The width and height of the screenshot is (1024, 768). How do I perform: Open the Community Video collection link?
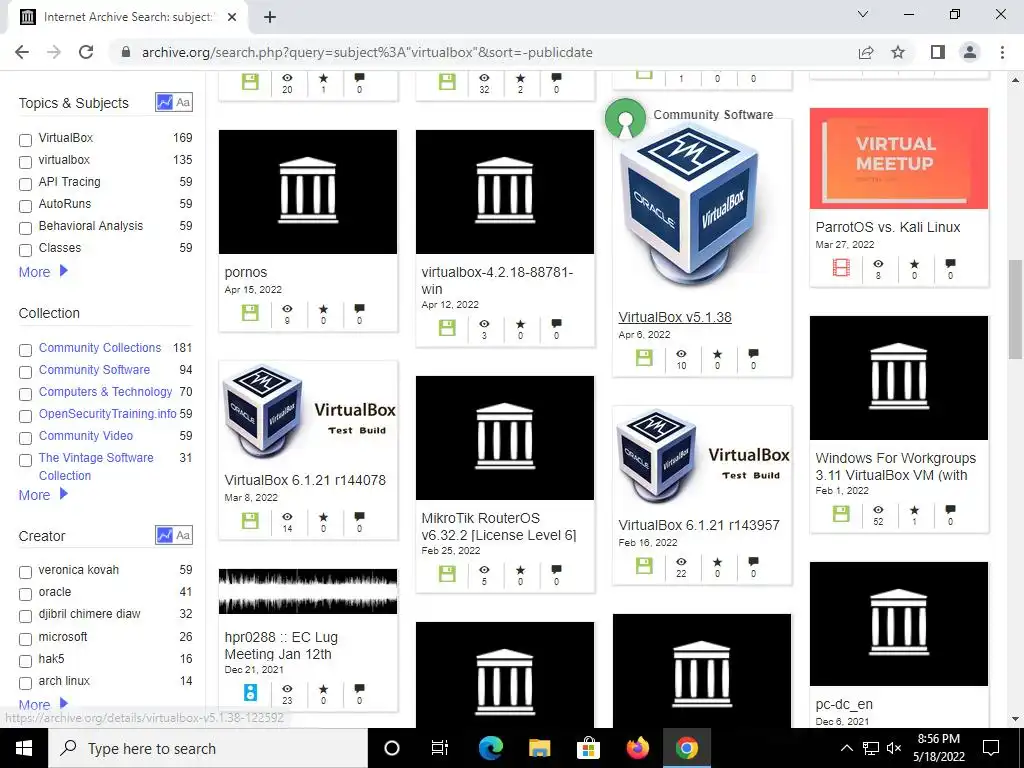point(86,436)
